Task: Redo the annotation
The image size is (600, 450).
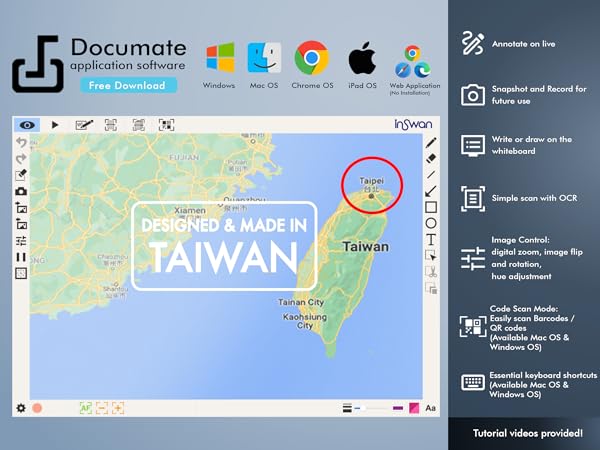Action: (x=21, y=158)
